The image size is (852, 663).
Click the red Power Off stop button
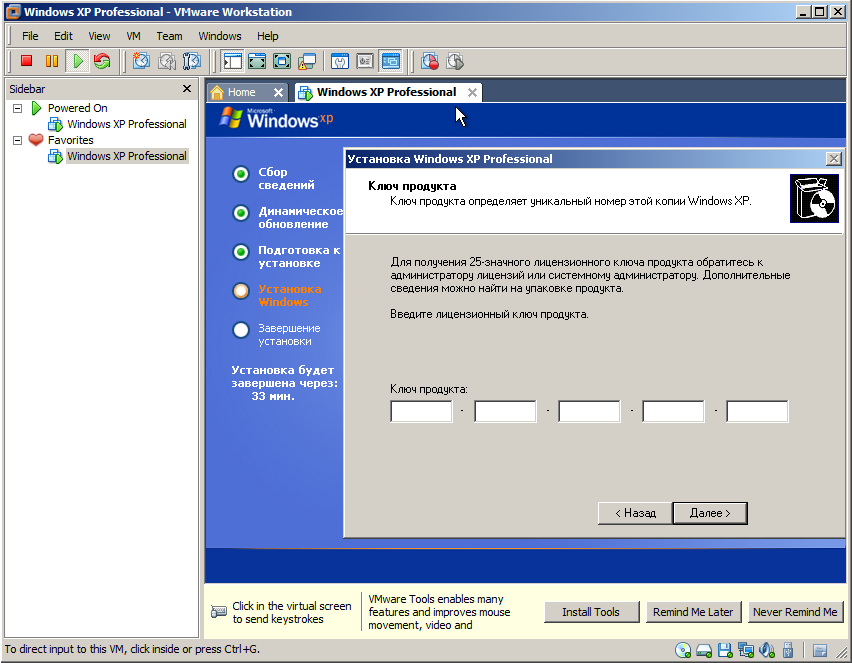[26, 61]
